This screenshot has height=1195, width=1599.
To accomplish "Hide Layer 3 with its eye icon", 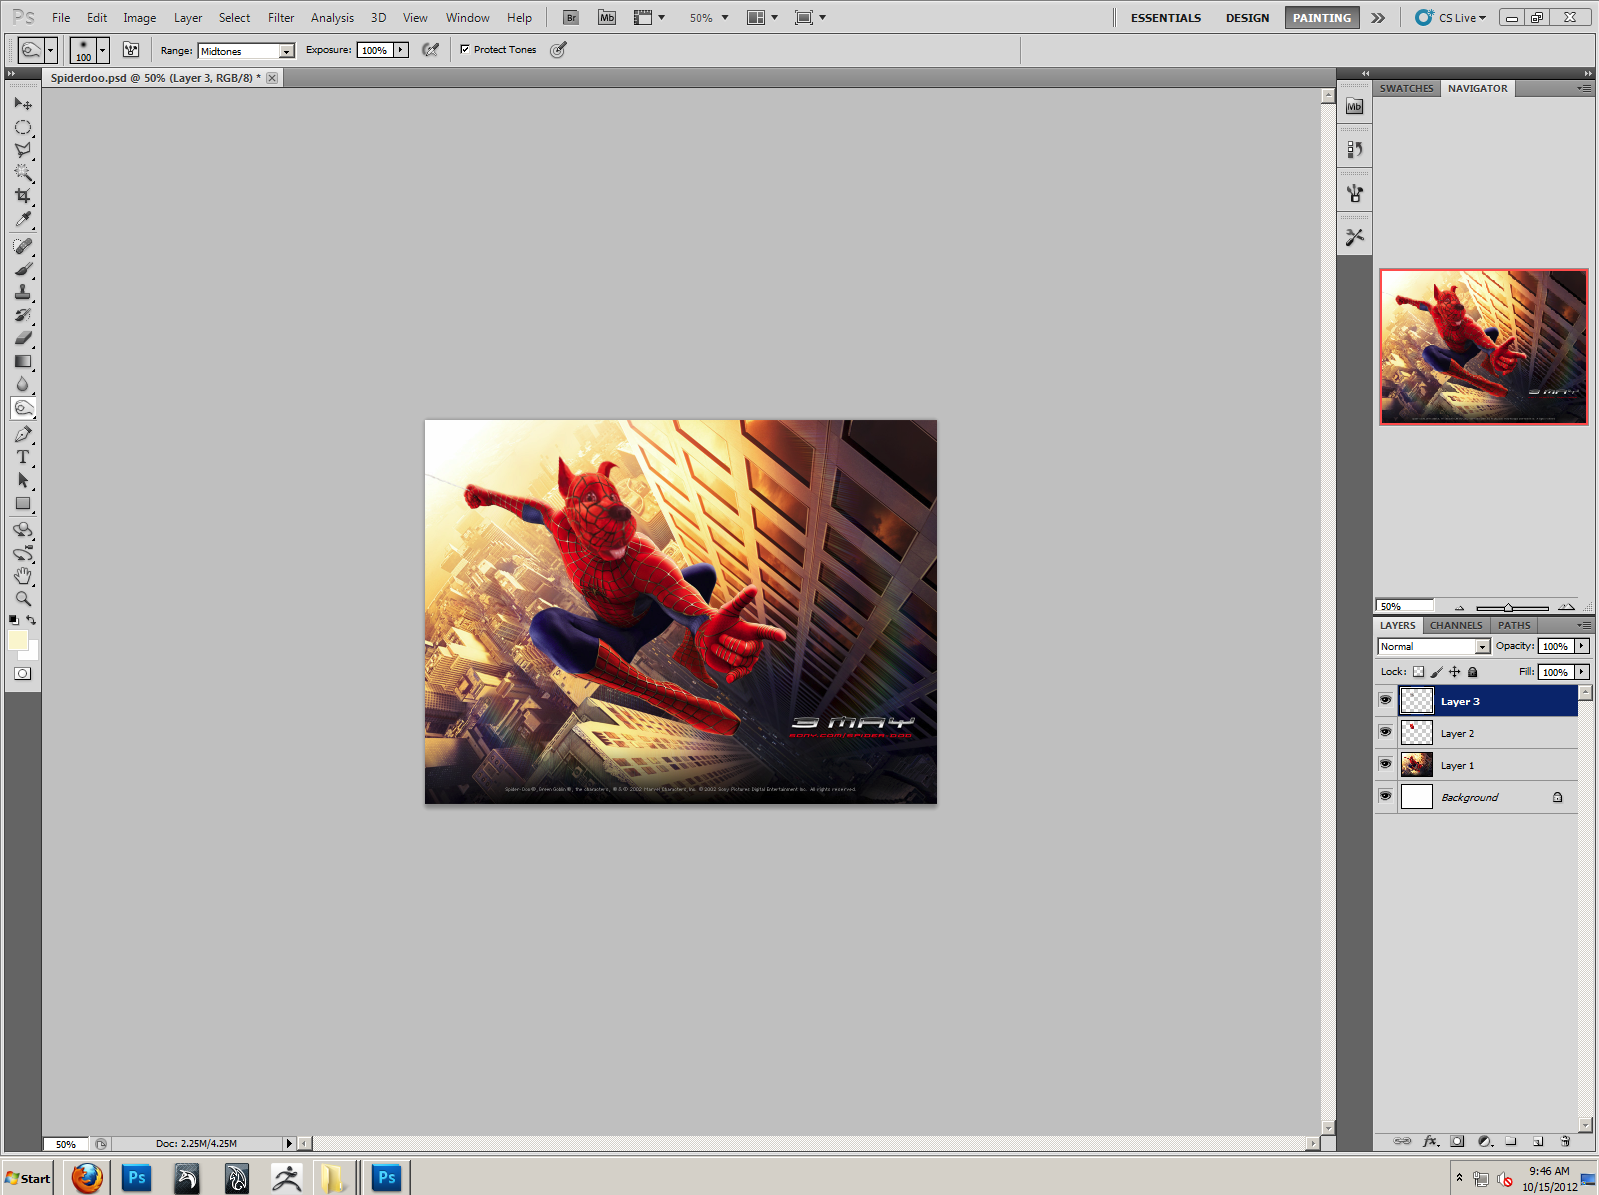I will (x=1385, y=700).
